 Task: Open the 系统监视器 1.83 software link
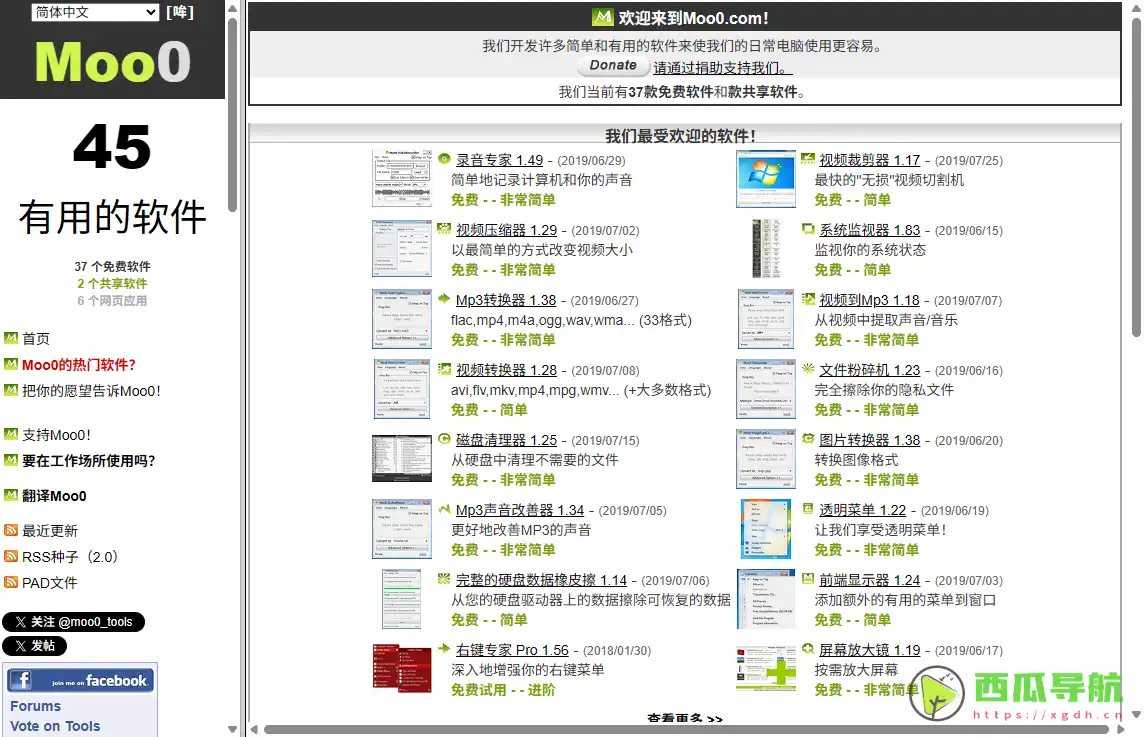click(x=870, y=230)
